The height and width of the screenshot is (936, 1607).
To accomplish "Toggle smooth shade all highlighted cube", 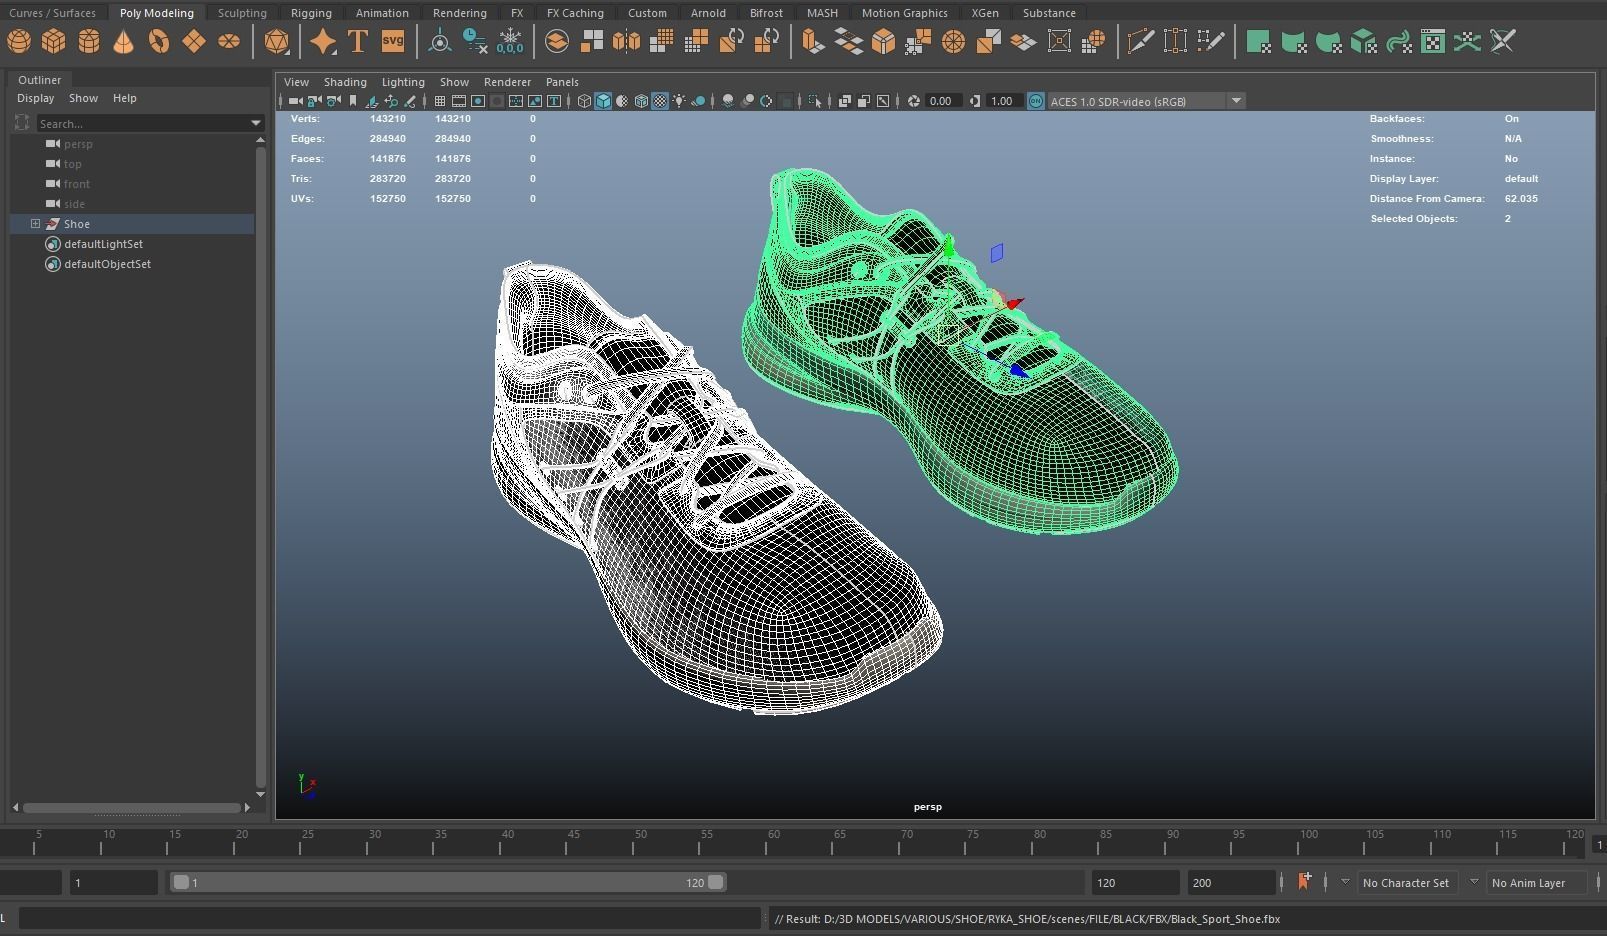I will click(x=603, y=101).
